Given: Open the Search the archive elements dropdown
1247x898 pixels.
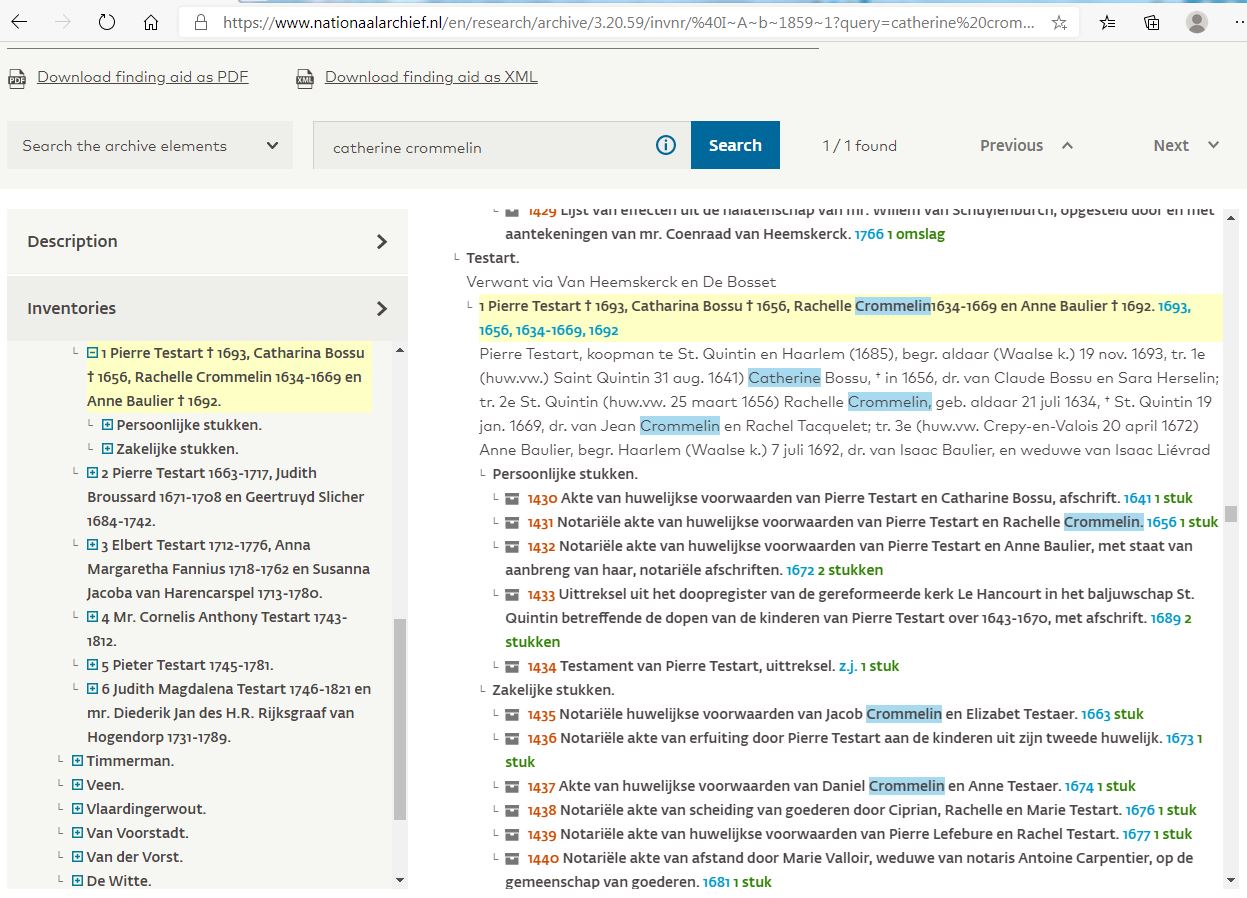Looking at the screenshot, I should tap(150, 146).
